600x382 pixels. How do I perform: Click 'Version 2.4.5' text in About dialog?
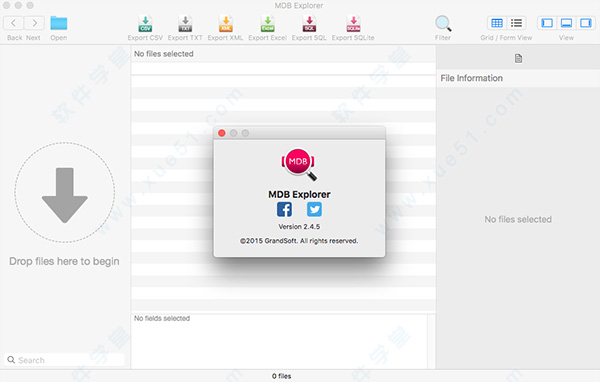(x=299, y=227)
